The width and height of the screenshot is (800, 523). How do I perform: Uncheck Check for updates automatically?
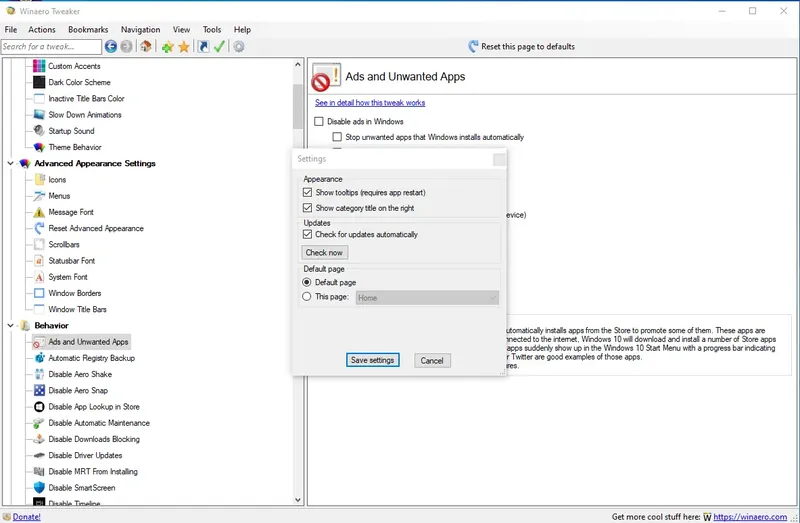point(307,234)
